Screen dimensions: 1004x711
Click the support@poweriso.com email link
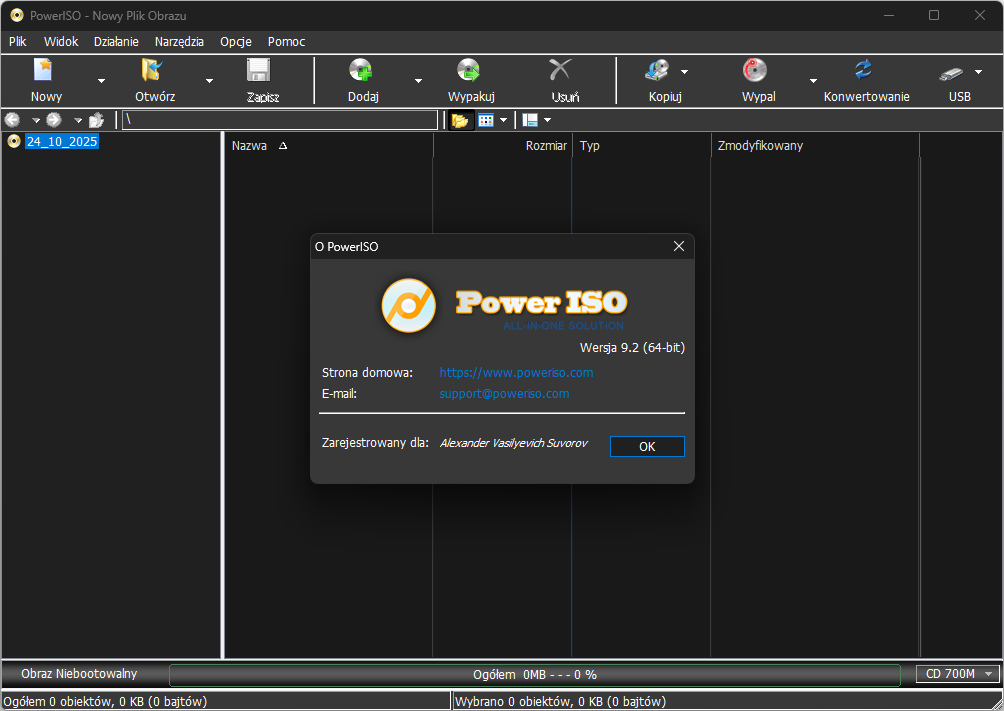pyautogui.click(x=504, y=394)
